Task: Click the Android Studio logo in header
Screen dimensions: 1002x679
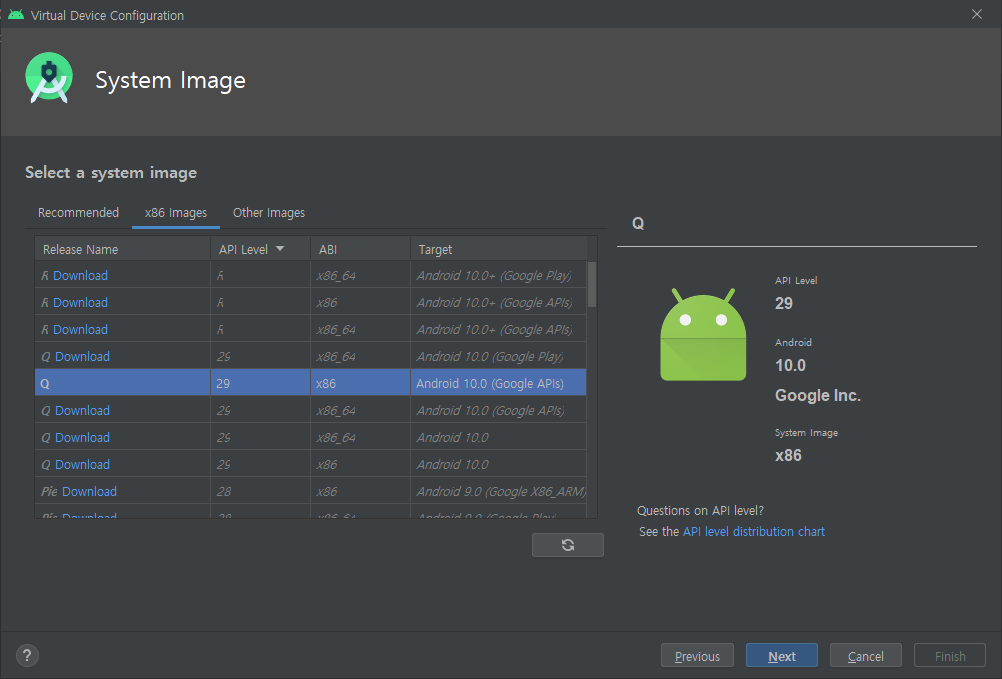Action: coord(49,78)
